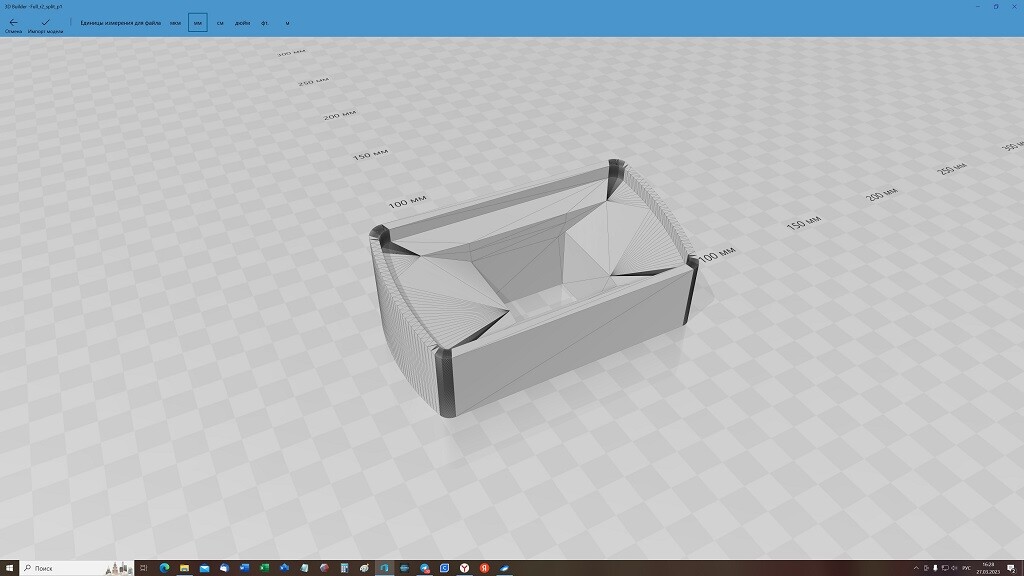Screen dimensions: 1024x576
Task: Open File Explorer from the taskbar
Action: [x=184, y=568]
